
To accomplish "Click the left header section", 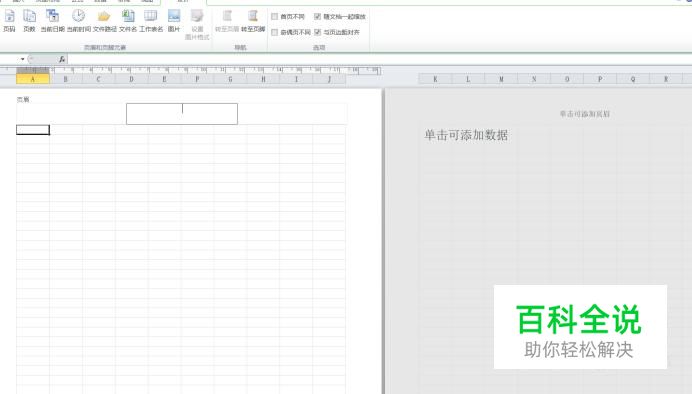I will (71, 114).
